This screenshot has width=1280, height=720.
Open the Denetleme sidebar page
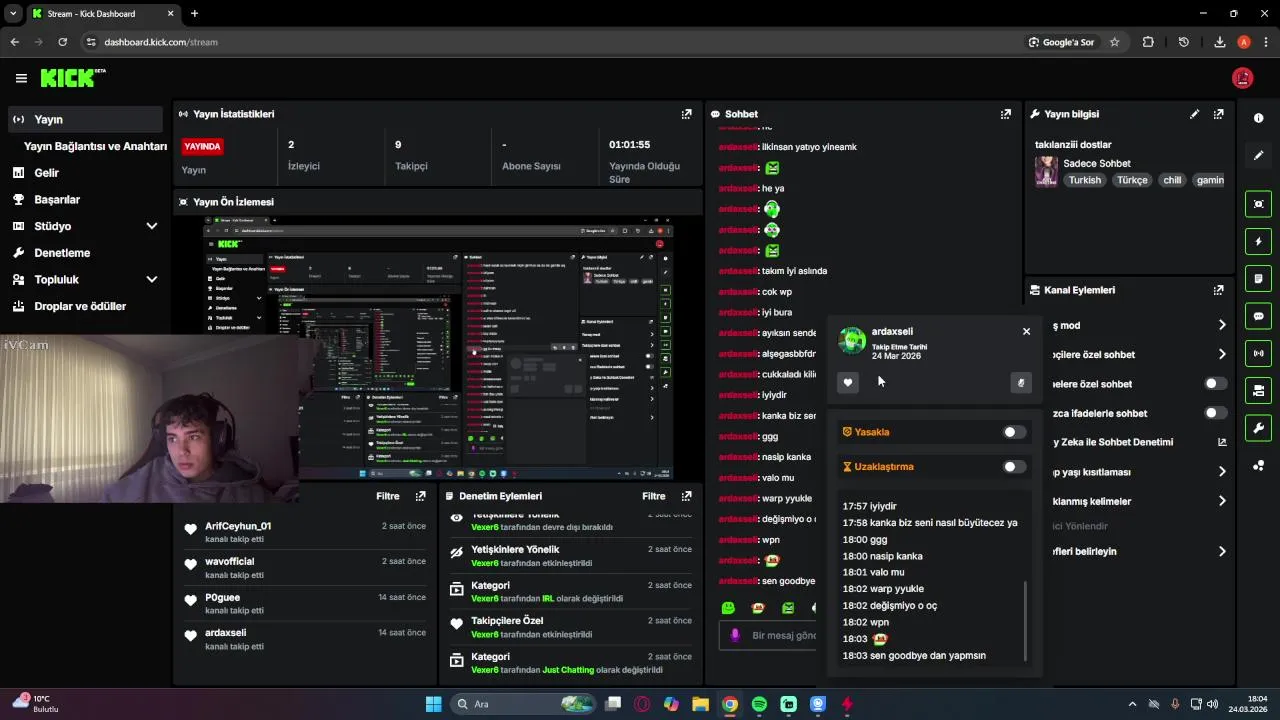click(x=84, y=253)
